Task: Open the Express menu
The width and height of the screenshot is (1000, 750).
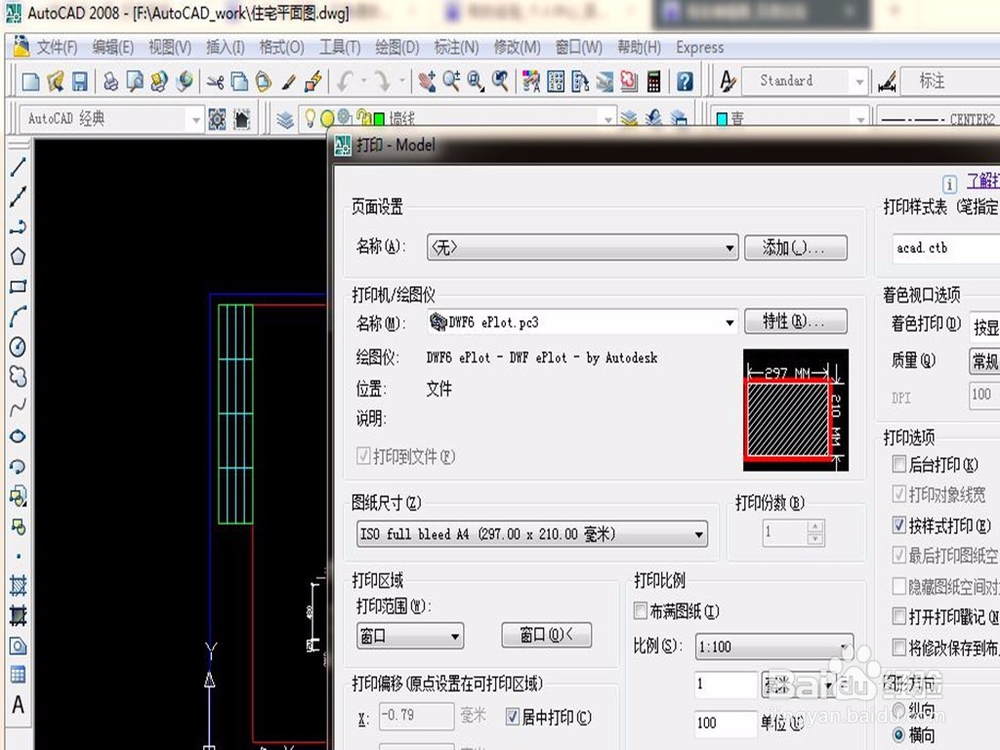Action: (x=700, y=47)
